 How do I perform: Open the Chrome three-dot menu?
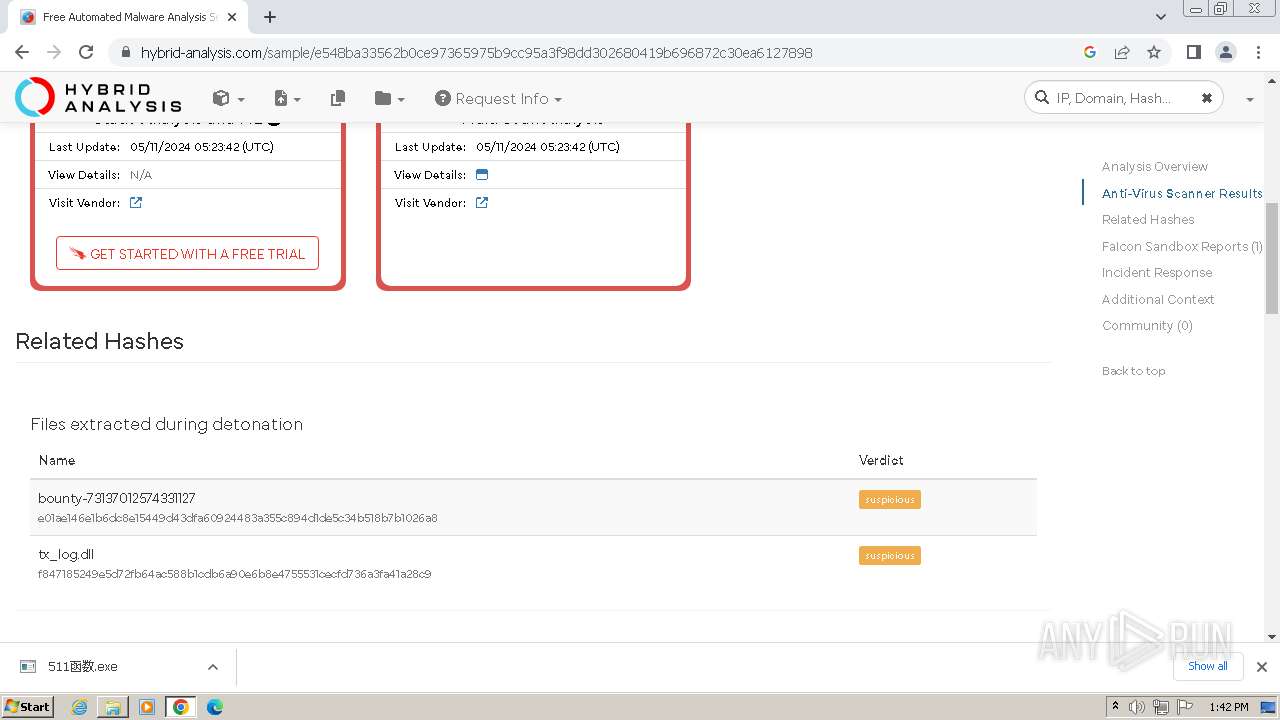[1257, 52]
